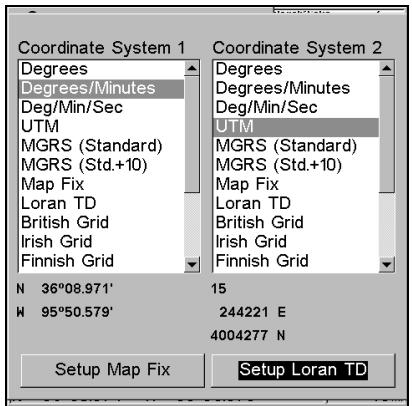
Task: Select Degrees in Coordinate System 1 list
Action: click(101, 69)
